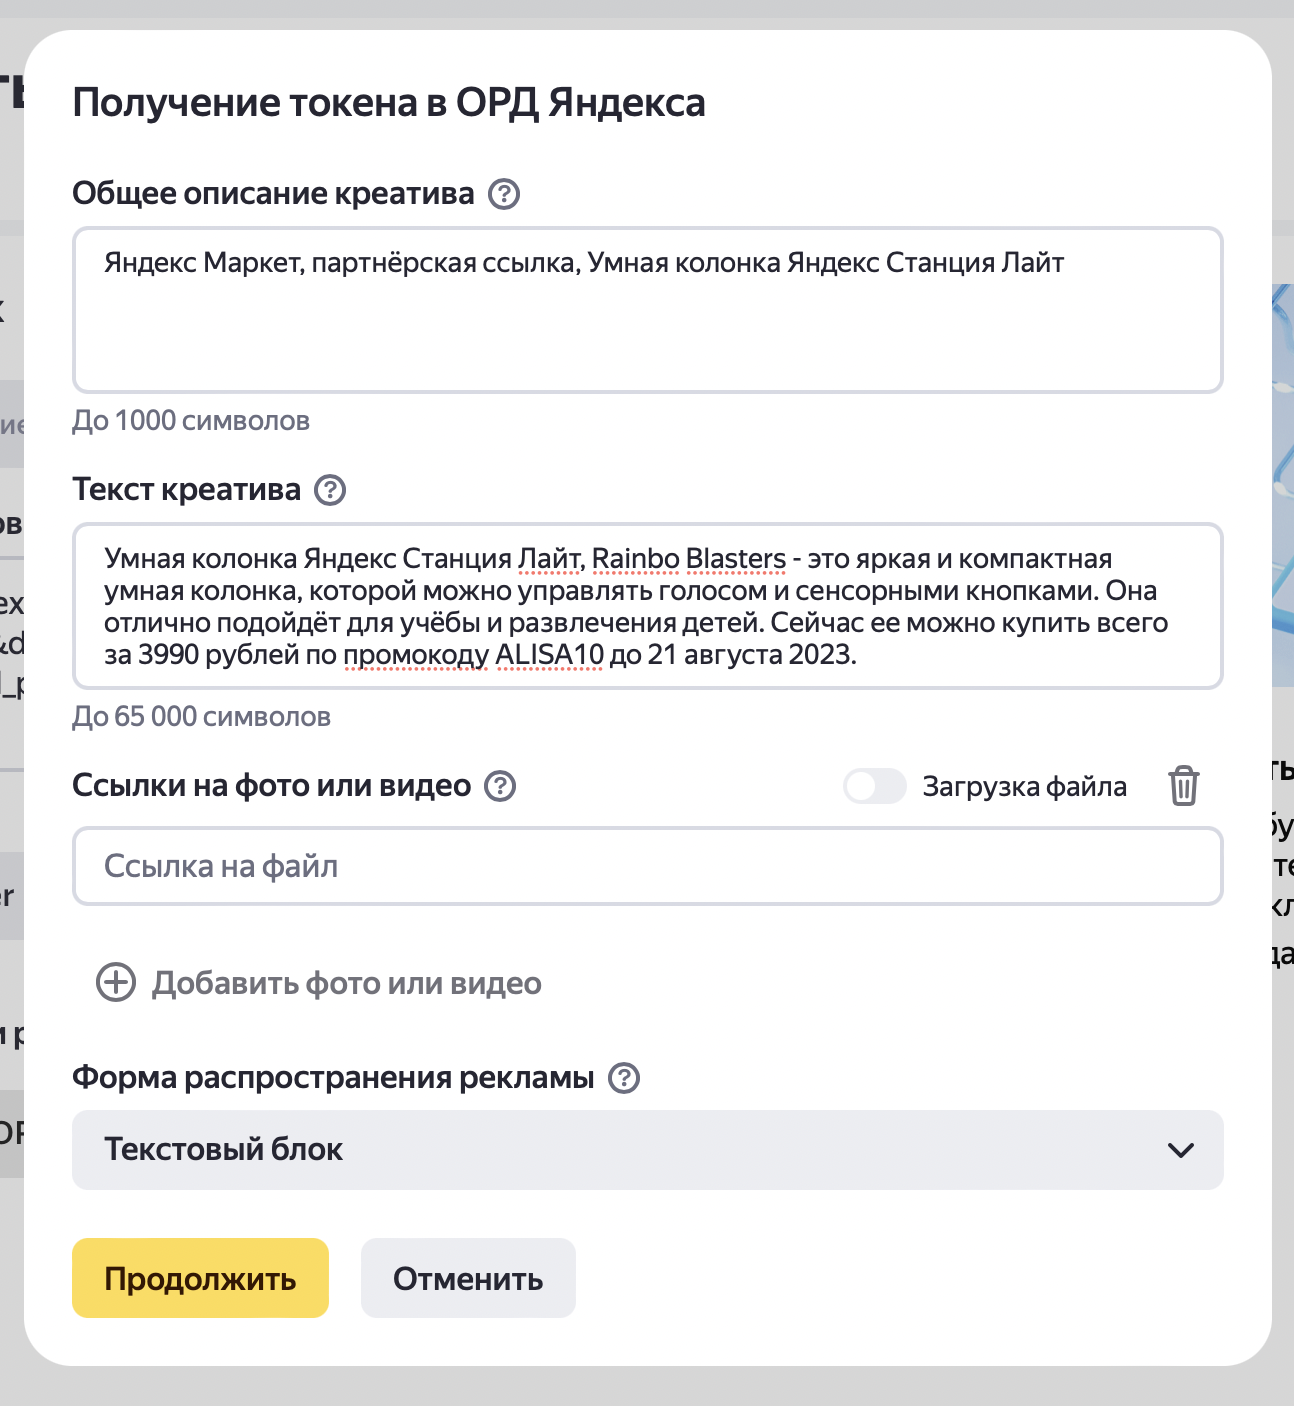Viewport: 1294px width, 1406px height.
Task: Toggle the Загрузка файла switch
Action: (x=875, y=787)
